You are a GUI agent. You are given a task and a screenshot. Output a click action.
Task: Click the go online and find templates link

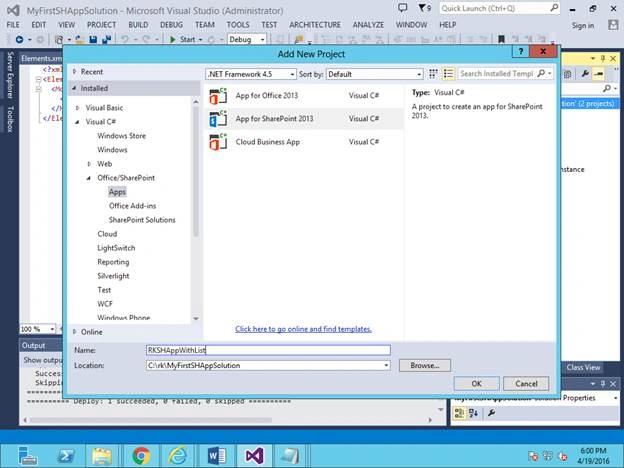click(303, 329)
